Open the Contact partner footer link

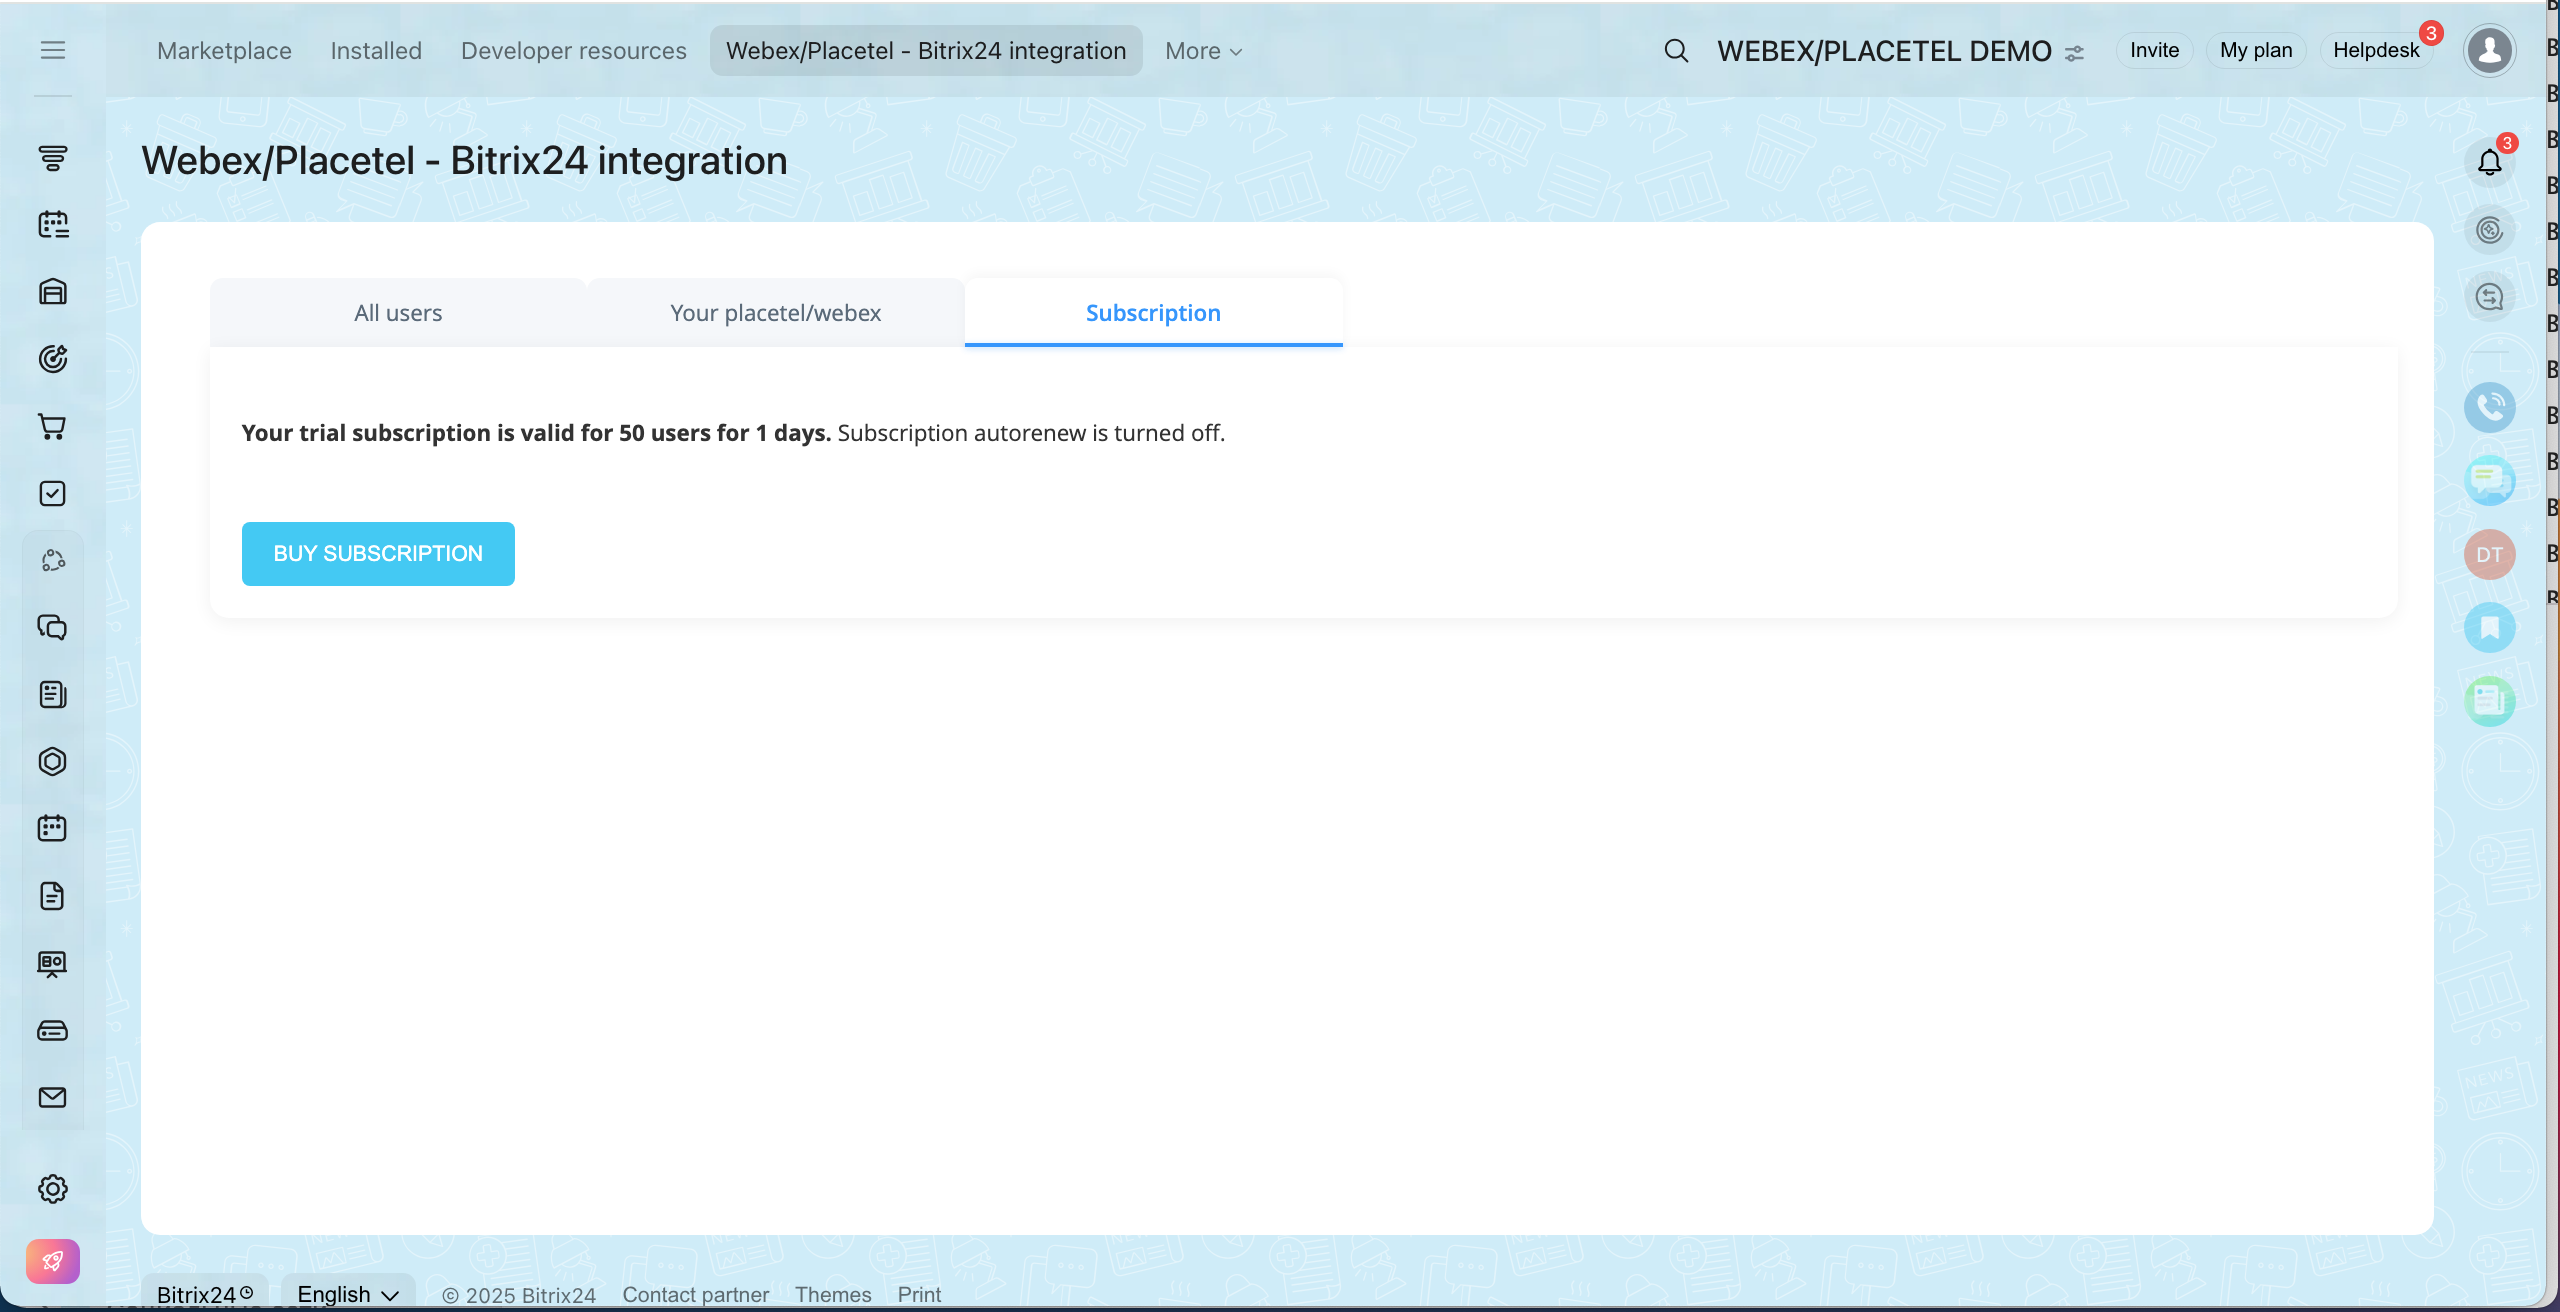695,1294
